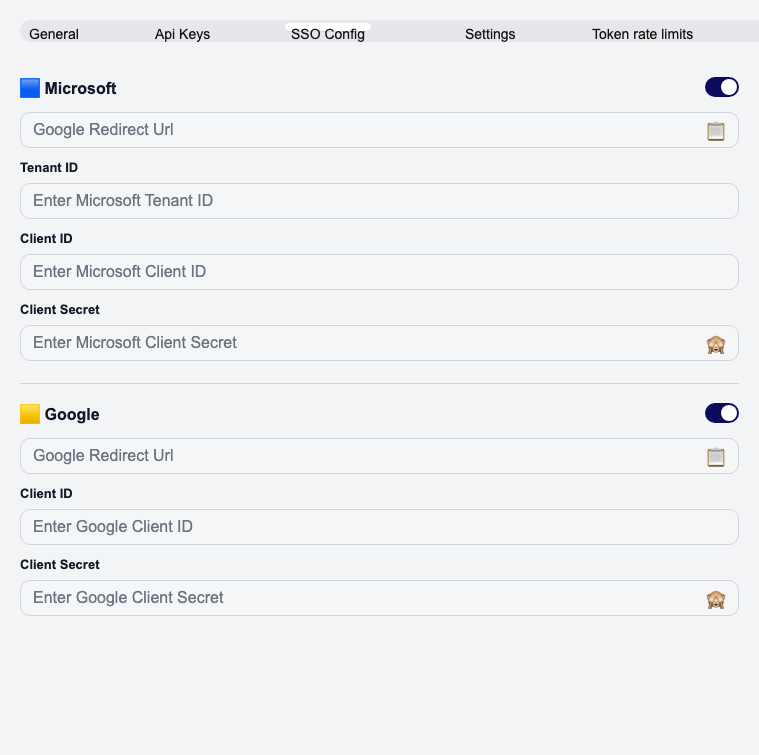Focus the Microsoft Client Secret field
This screenshot has width=759, height=755.
[360, 343]
